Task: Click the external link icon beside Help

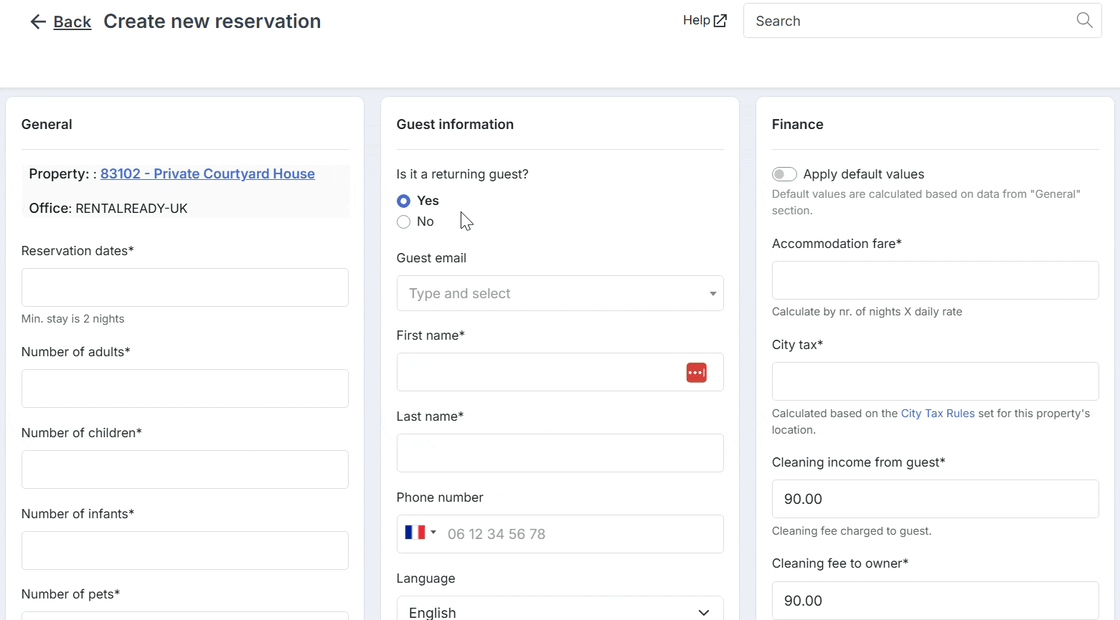Action: 721,21
